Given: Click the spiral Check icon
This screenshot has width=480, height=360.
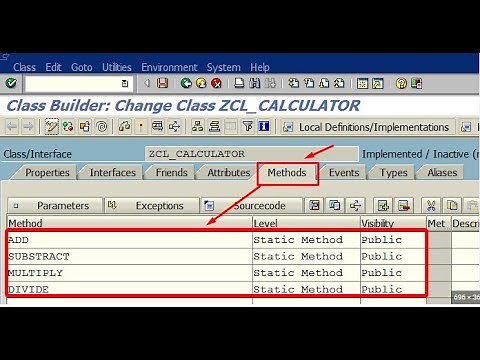Looking at the screenshot, I should (102, 127).
